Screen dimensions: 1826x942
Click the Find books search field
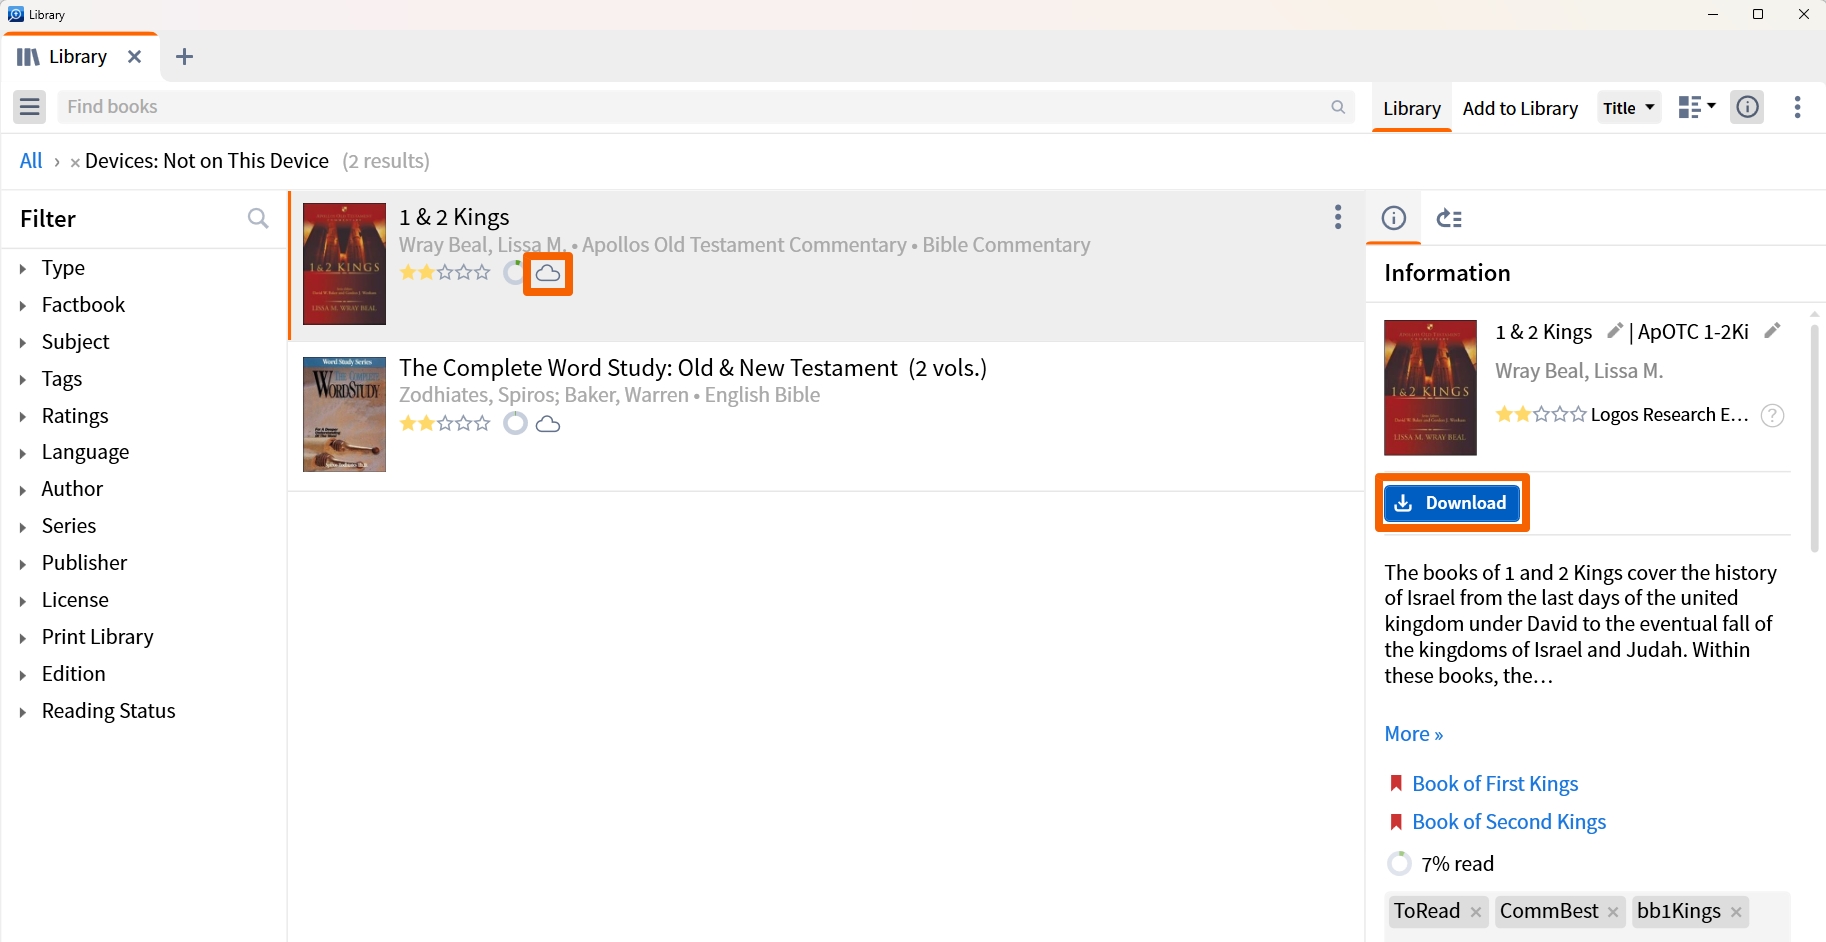click(706, 107)
